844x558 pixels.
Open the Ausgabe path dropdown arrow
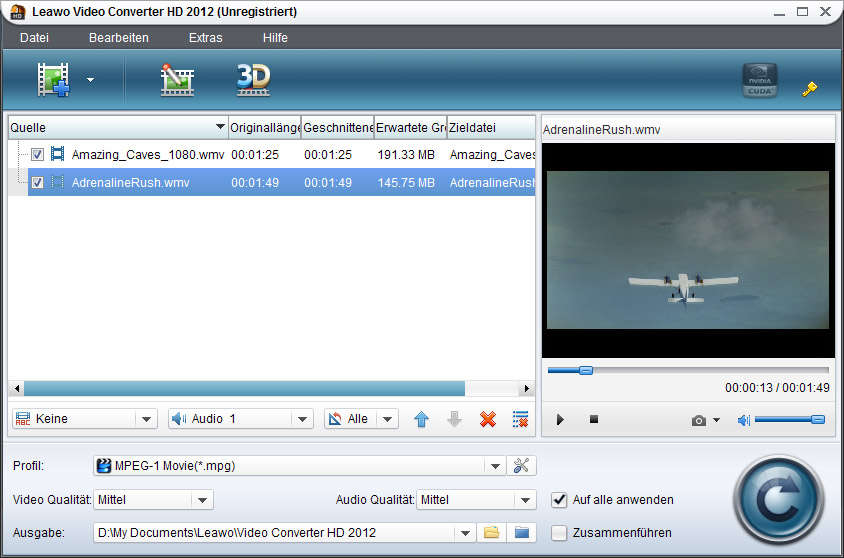coord(465,533)
